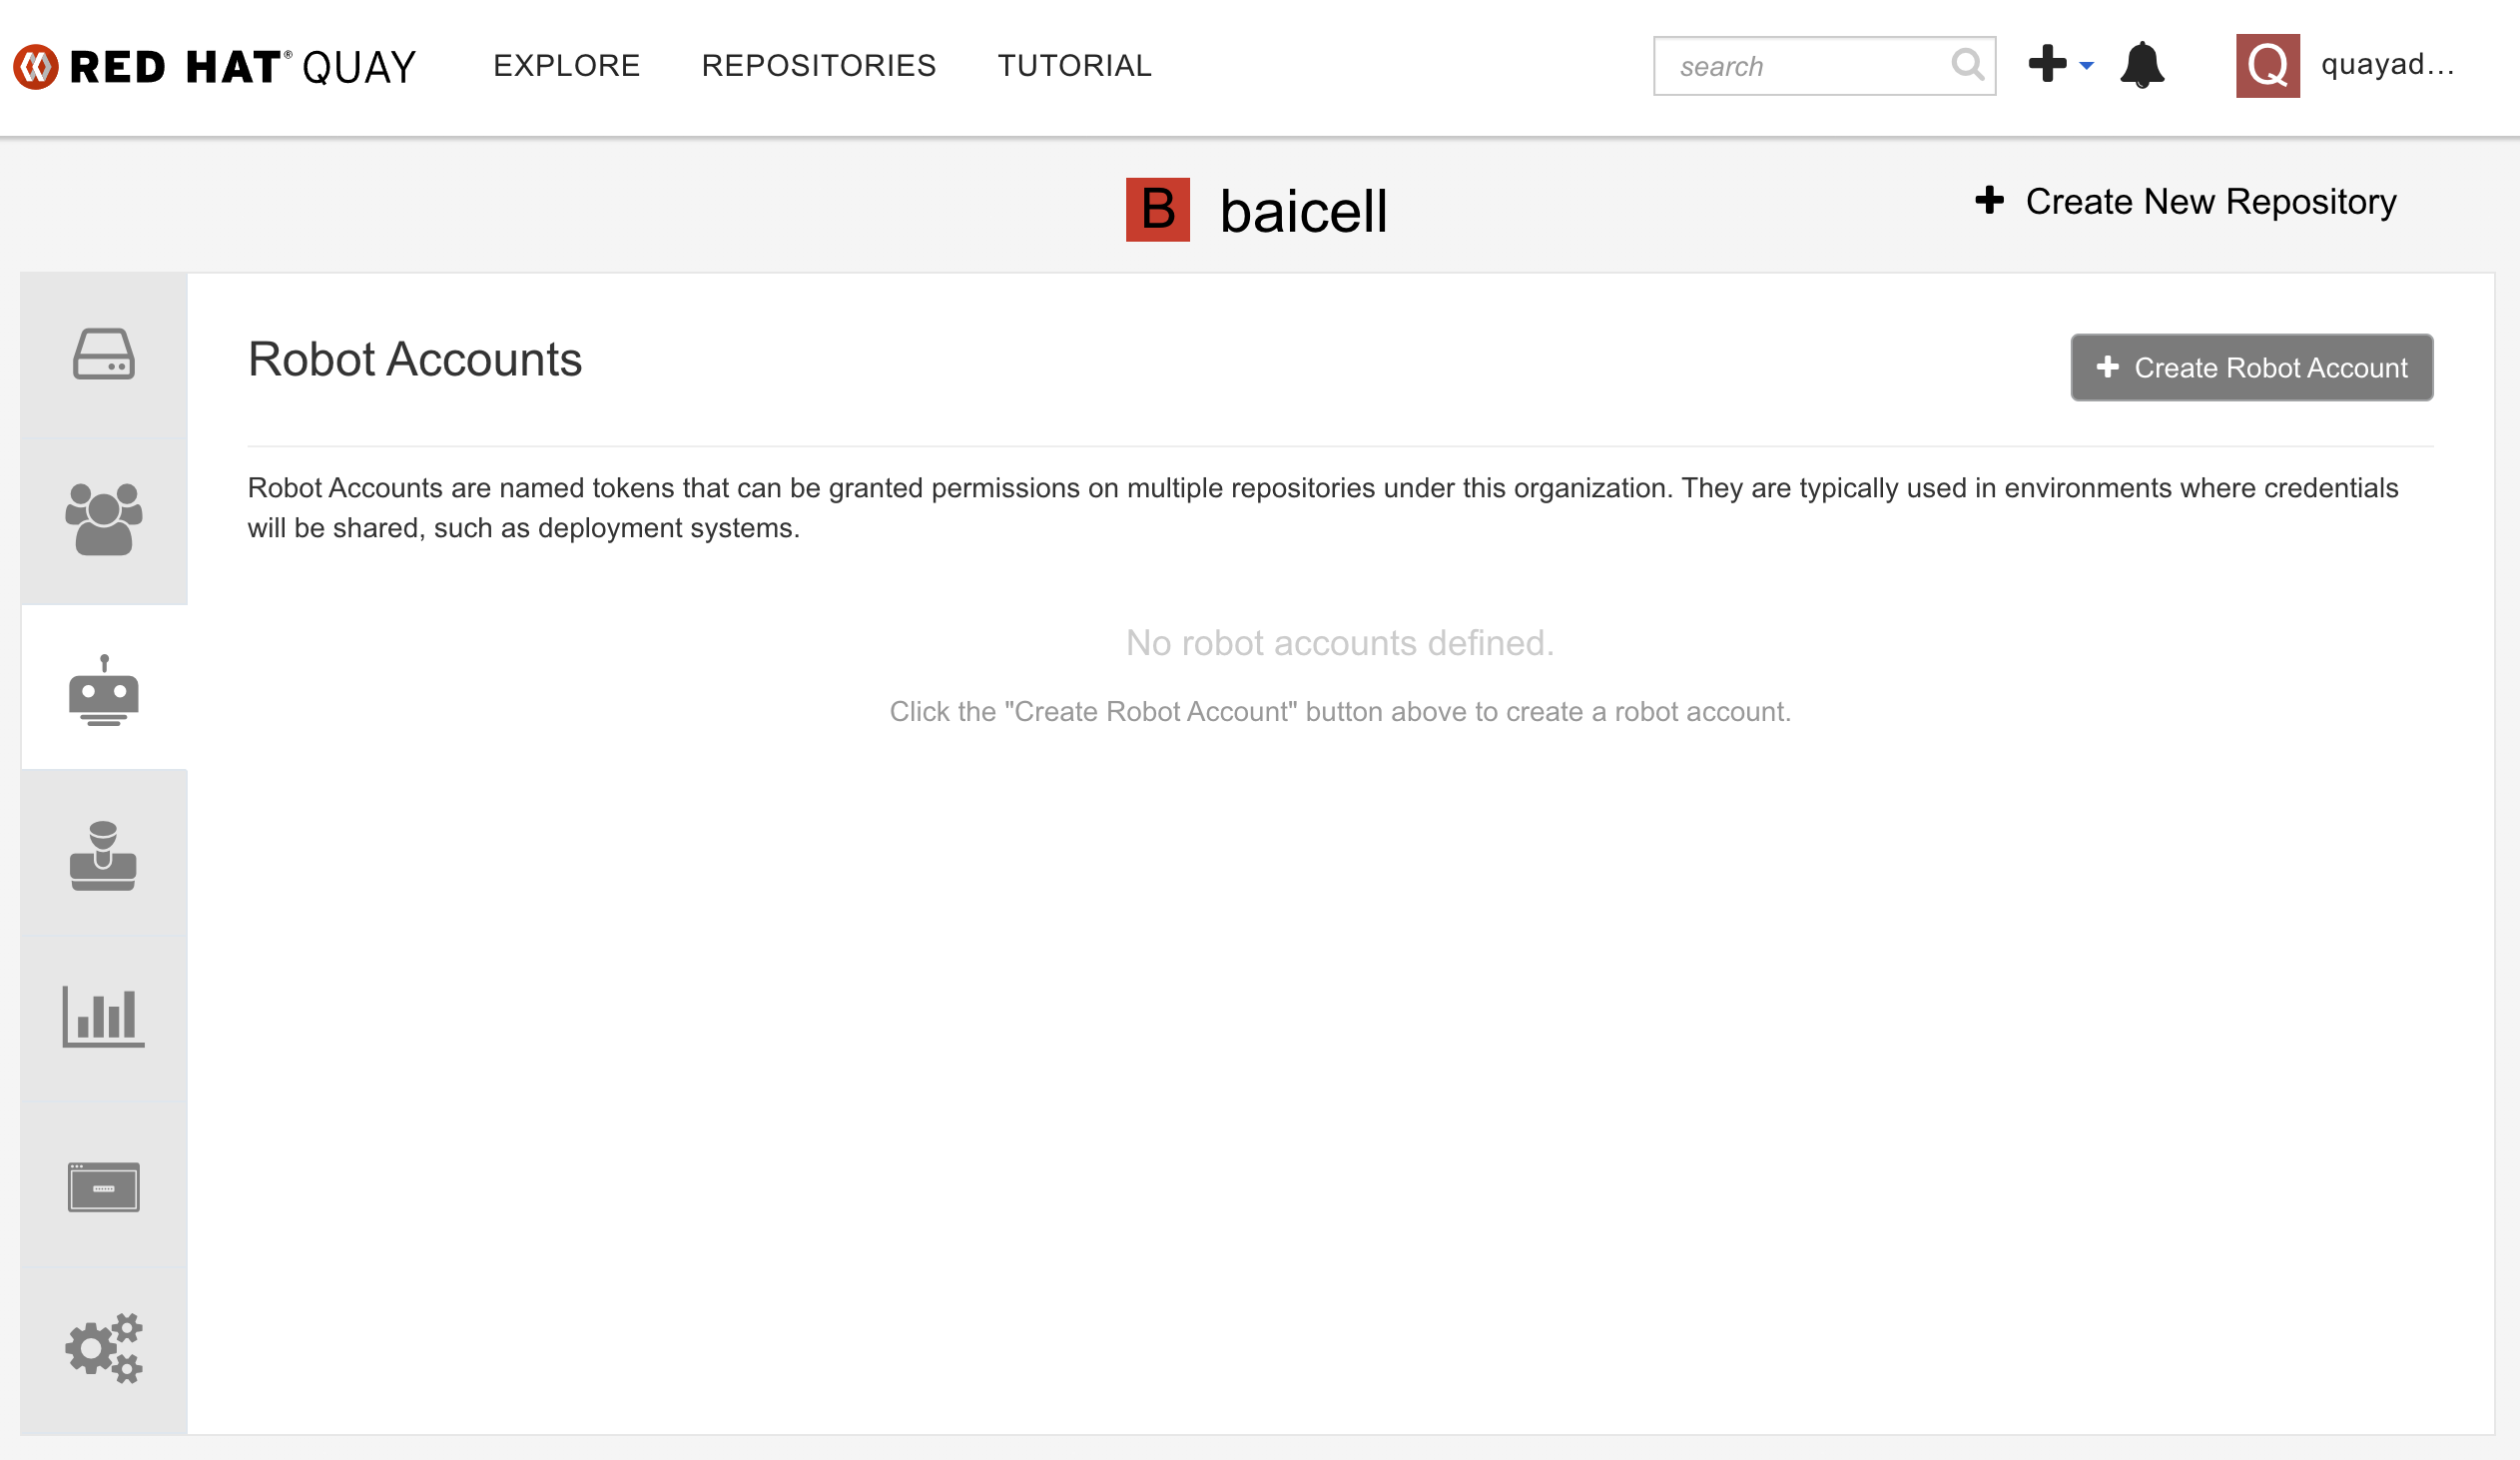Expand the plus create-new dropdown

coord(2060,65)
